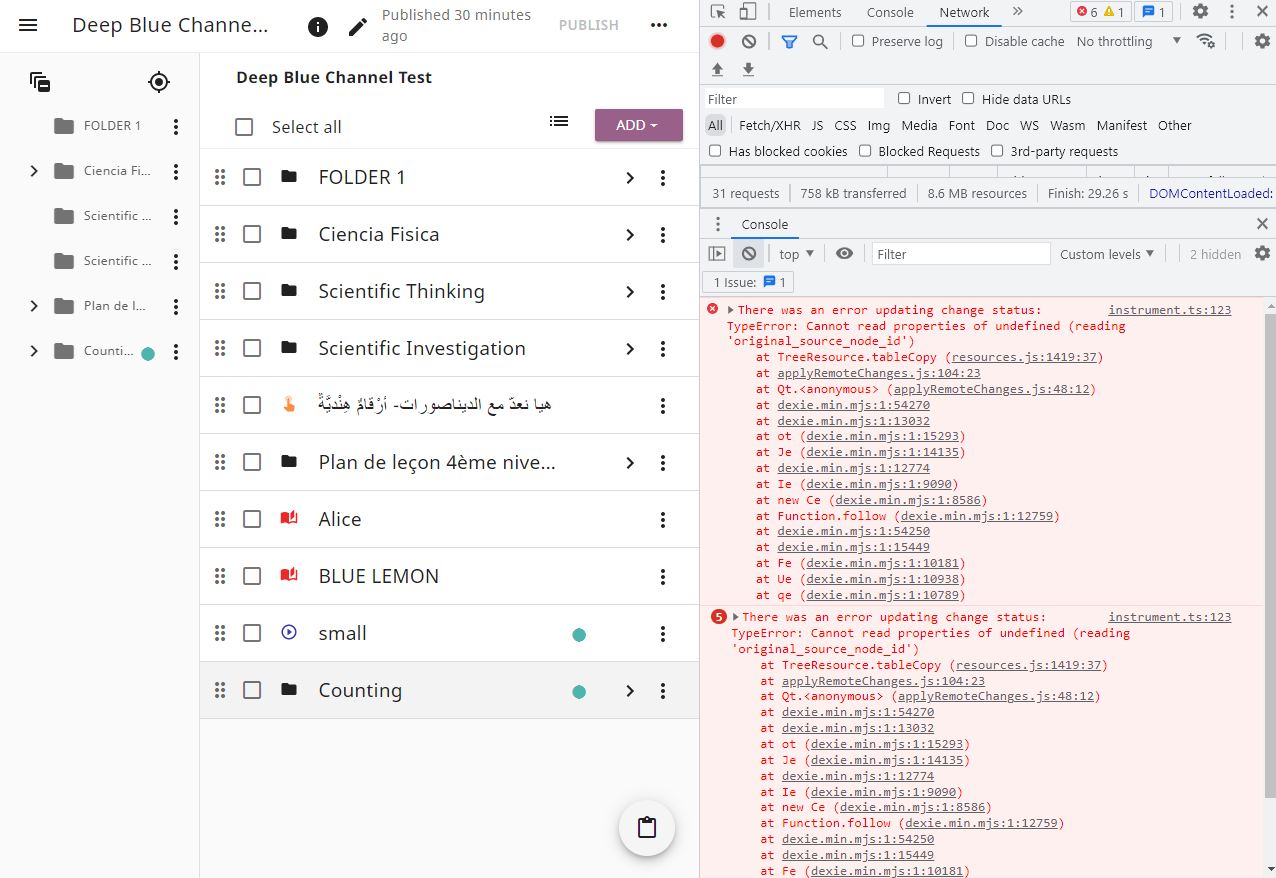1276x878 pixels.
Task: Click the jump-to-current-location target icon
Action: click(x=159, y=82)
